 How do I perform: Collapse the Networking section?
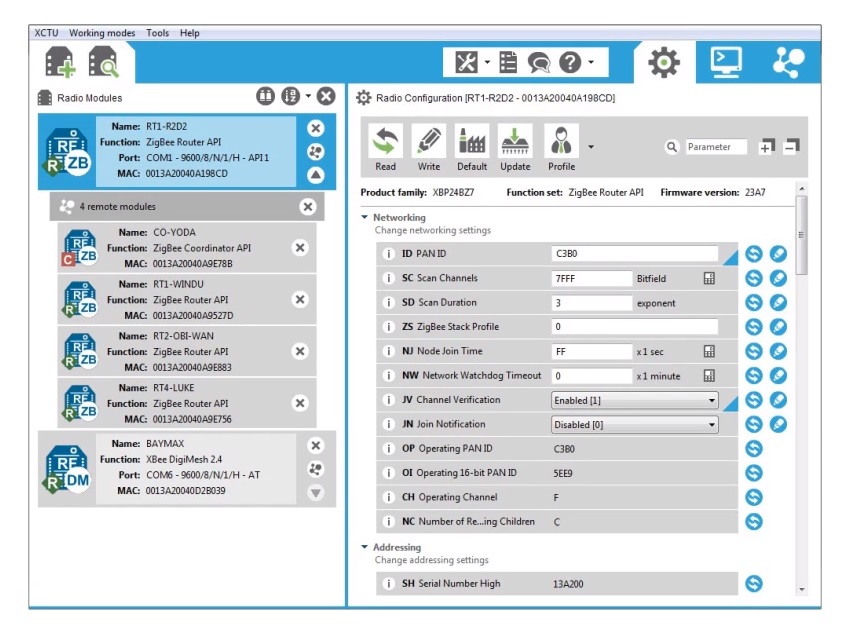[x=365, y=217]
